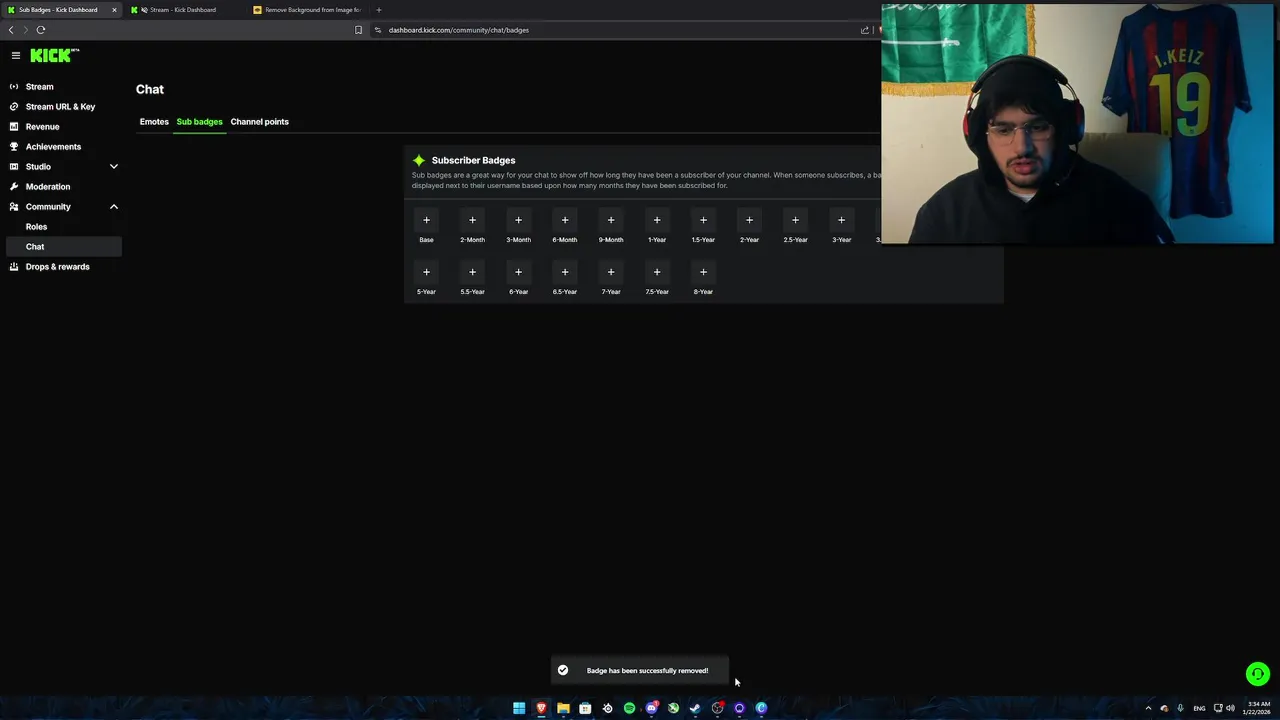Add a 5.5-Year subscriber badge
Image resolution: width=1280 pixels, height=720 pixels.
click(472, 272)
